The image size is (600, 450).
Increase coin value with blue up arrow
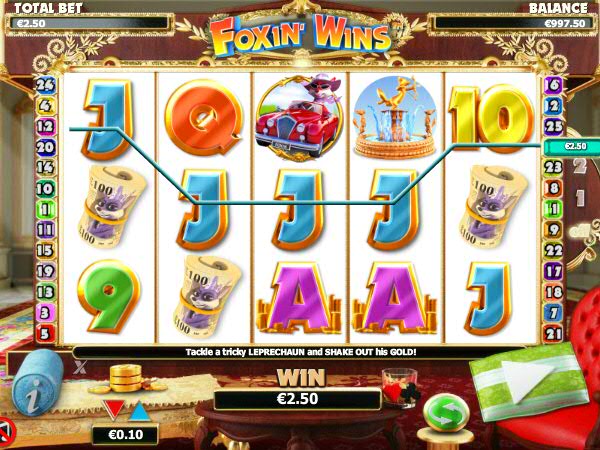pyautogui.click(x=140, y=411)
